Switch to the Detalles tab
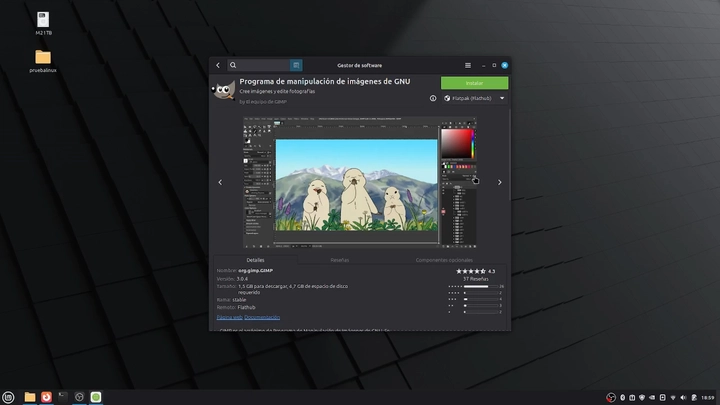The image size is (720, 405). (255, 260)
